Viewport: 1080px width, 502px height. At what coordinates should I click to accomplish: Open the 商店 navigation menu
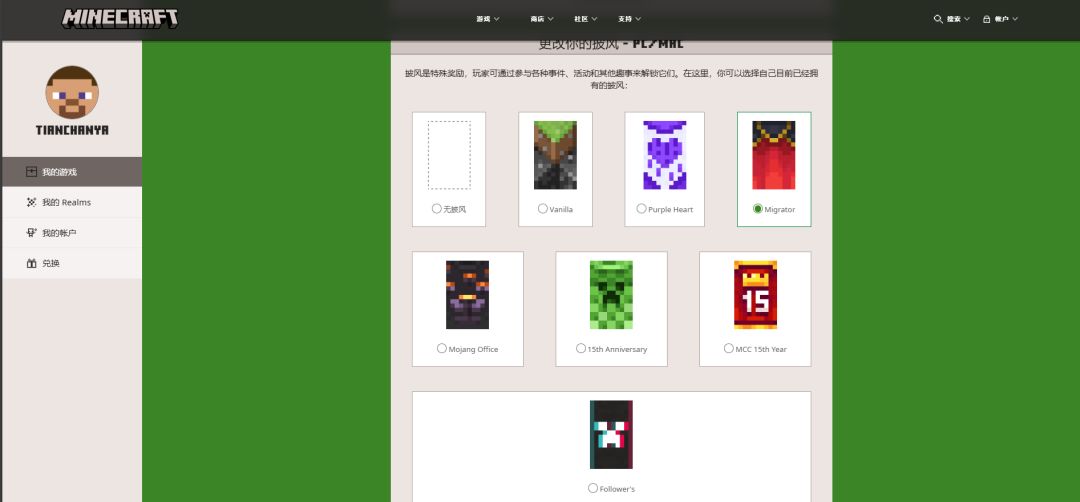pos(542,19)
